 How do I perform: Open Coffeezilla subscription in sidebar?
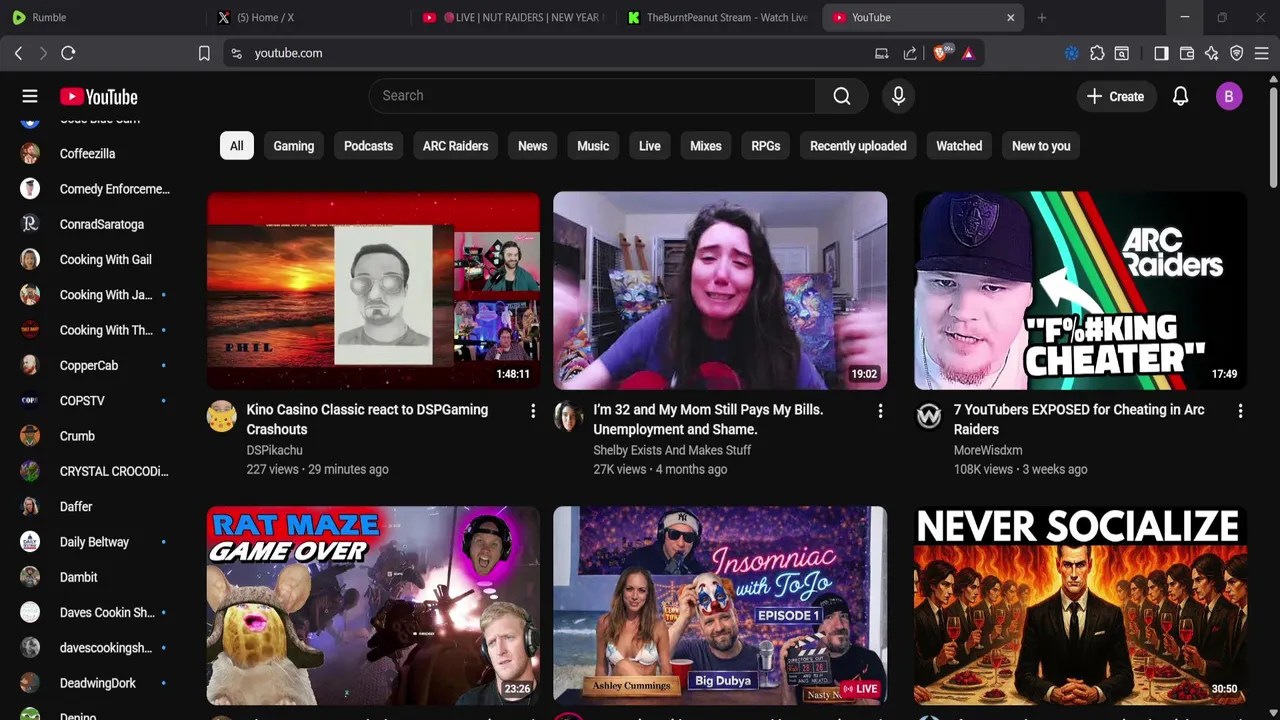coord(96,154)
